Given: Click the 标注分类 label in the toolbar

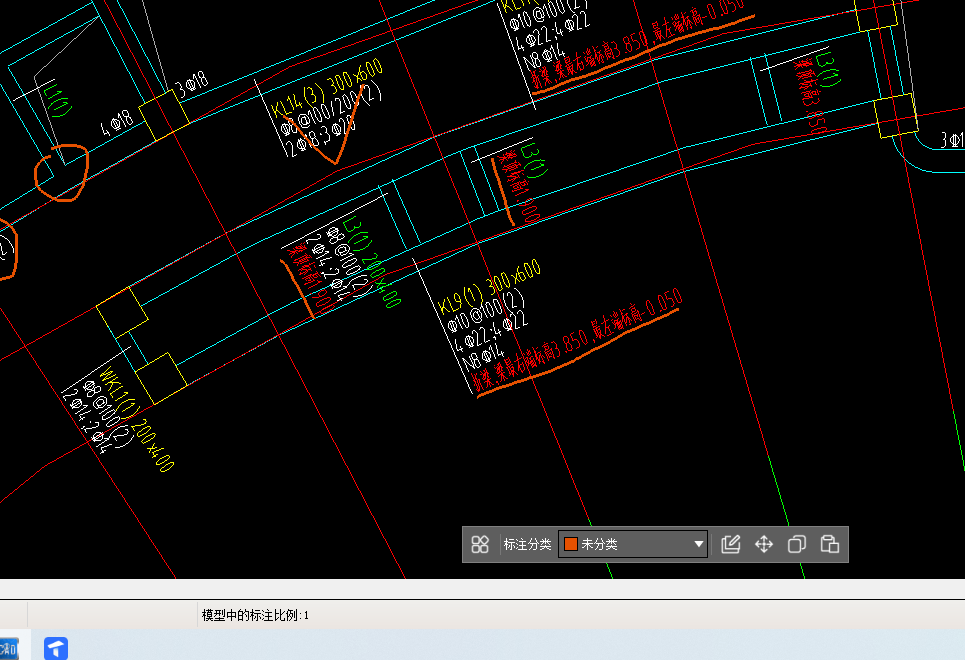Looking at the screenshot, I should click(527, 545).
